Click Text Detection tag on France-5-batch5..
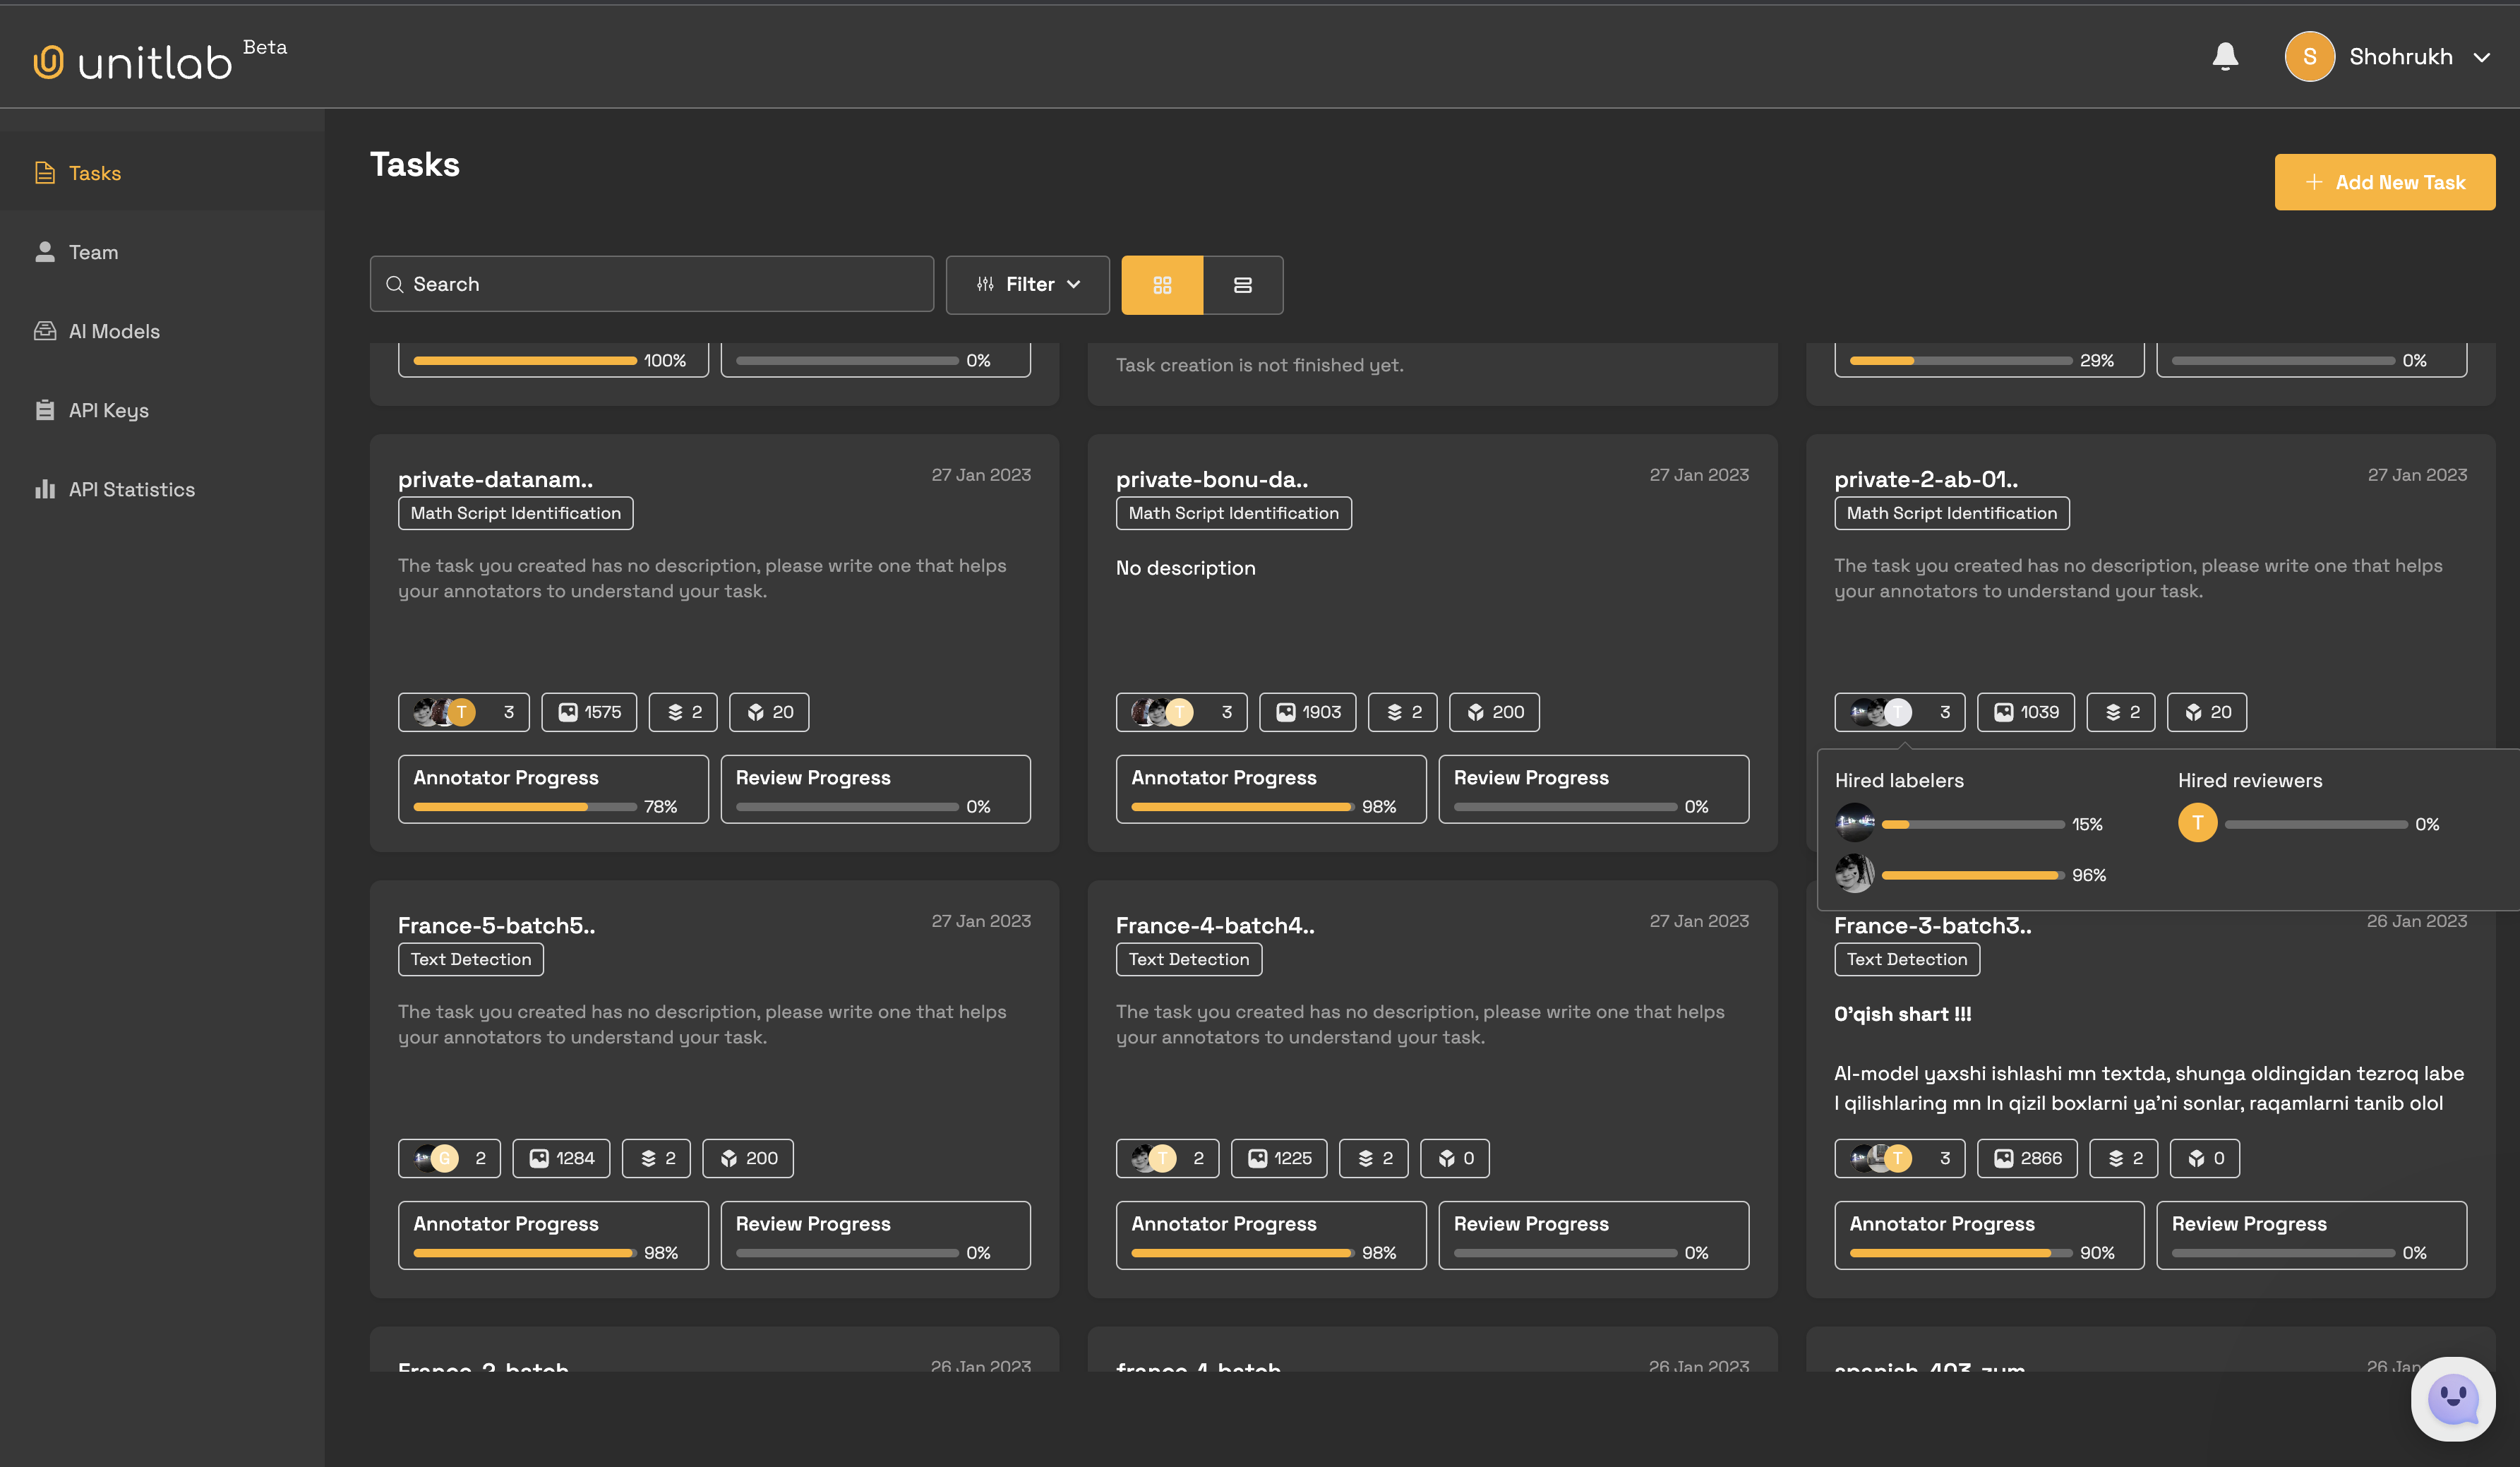The image size is (2520, 1467). click(471, 959)
